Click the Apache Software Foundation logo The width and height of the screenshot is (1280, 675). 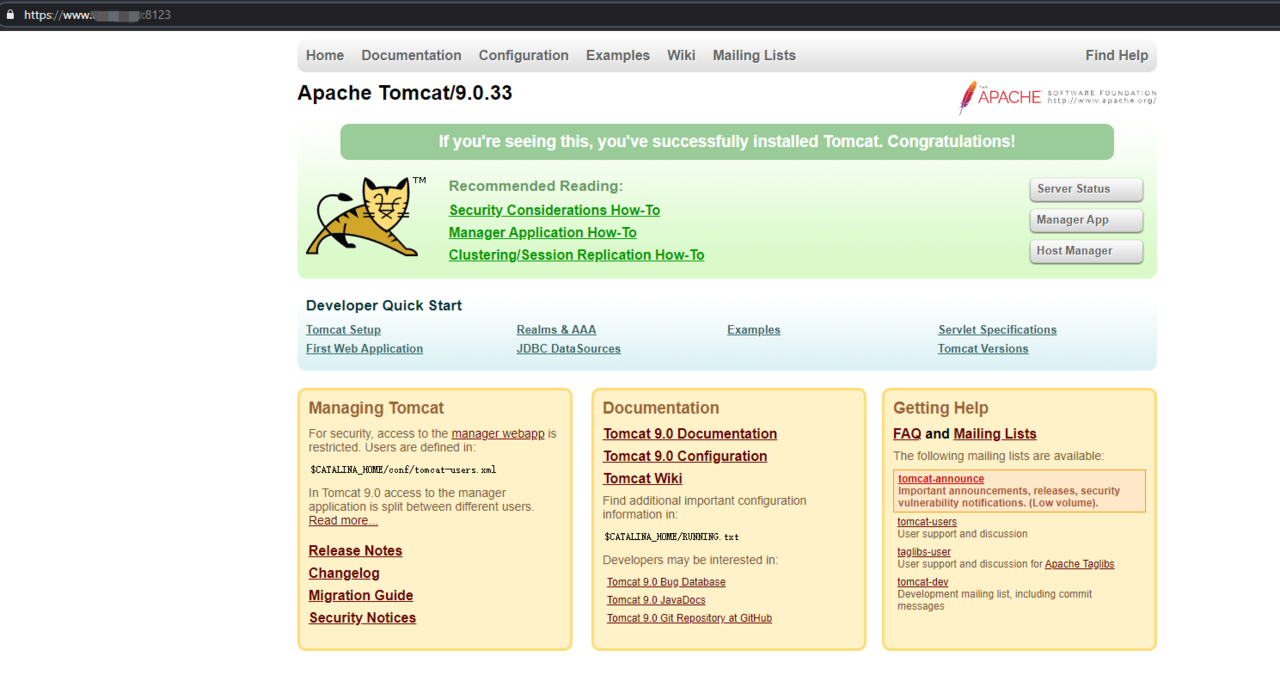(x=1057, y=97)
